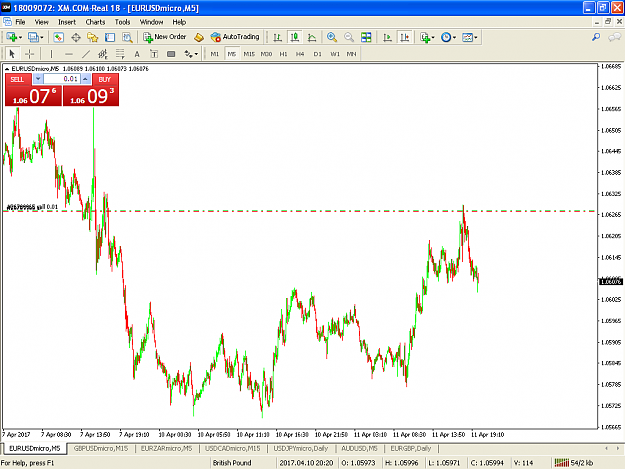Viewport: 625px width, 469px height.
Task: Click the 0.01 volume input field
Action: pos(62,79)
